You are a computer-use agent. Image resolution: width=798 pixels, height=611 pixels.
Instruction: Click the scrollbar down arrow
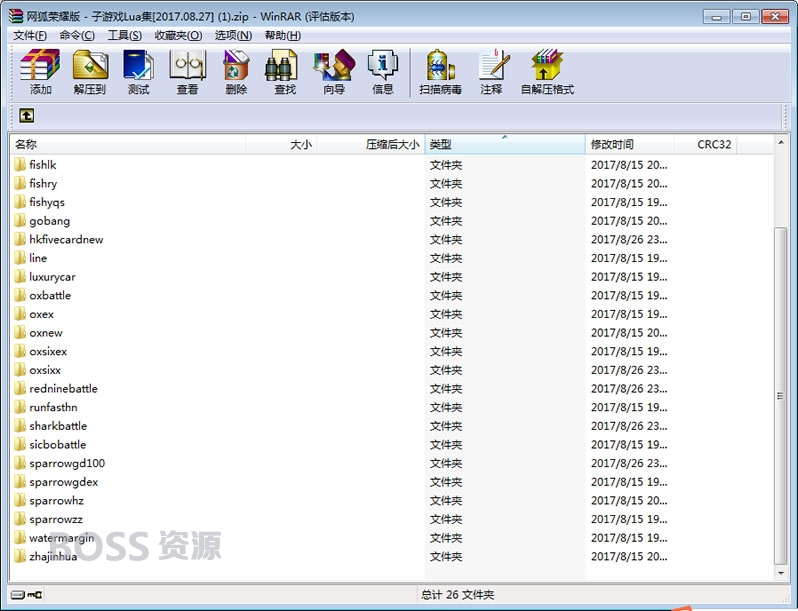click(781, 573)
